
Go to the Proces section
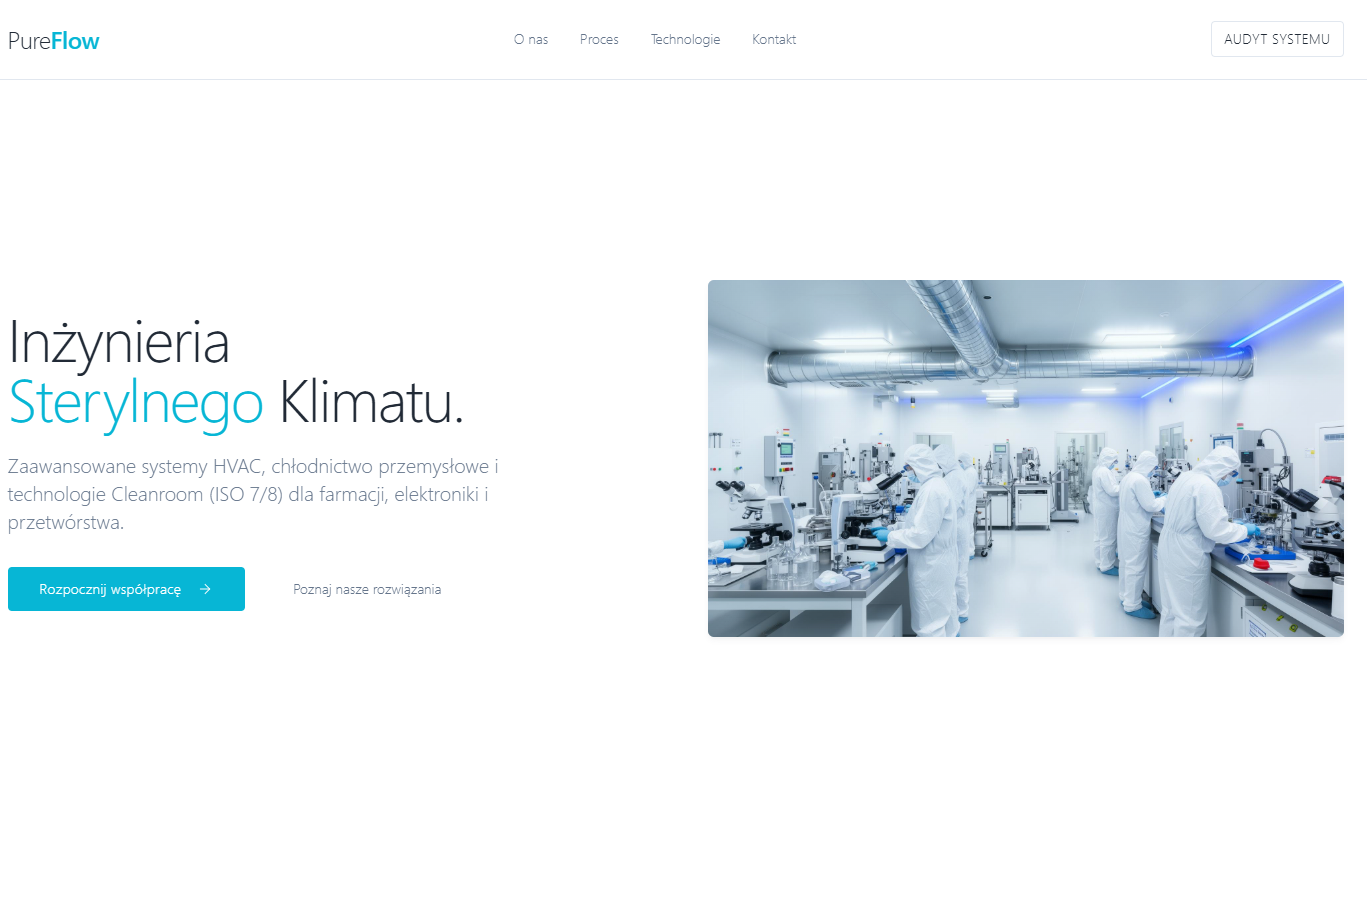click(x=599, y=40)
